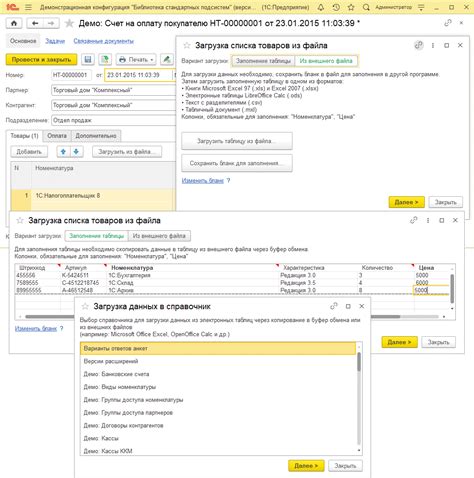Image resolution: width=474 pixels, height=478 pixels.
Task: Move row down with blue arrow
Action: tap(76, 152)
